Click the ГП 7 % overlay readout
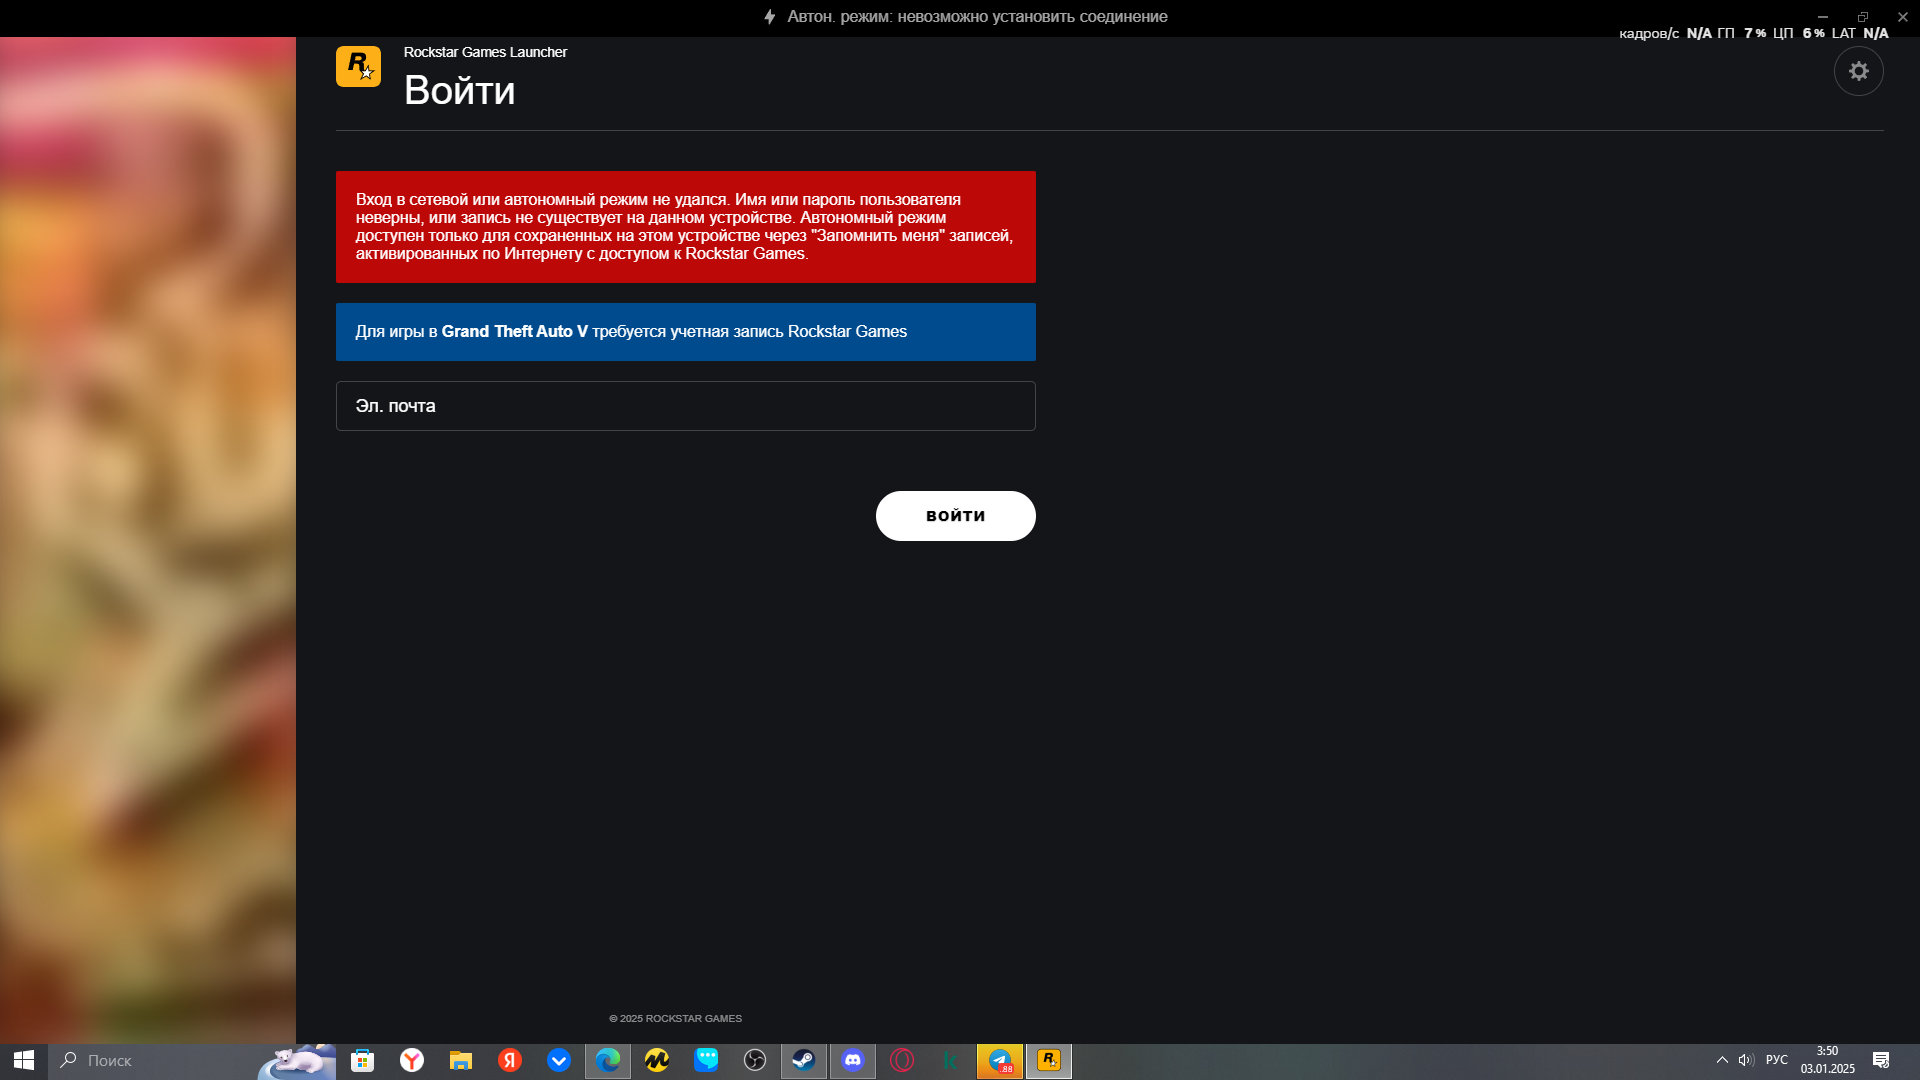The height and width of the screenshot is (1080, 1920). [1741, 34]
